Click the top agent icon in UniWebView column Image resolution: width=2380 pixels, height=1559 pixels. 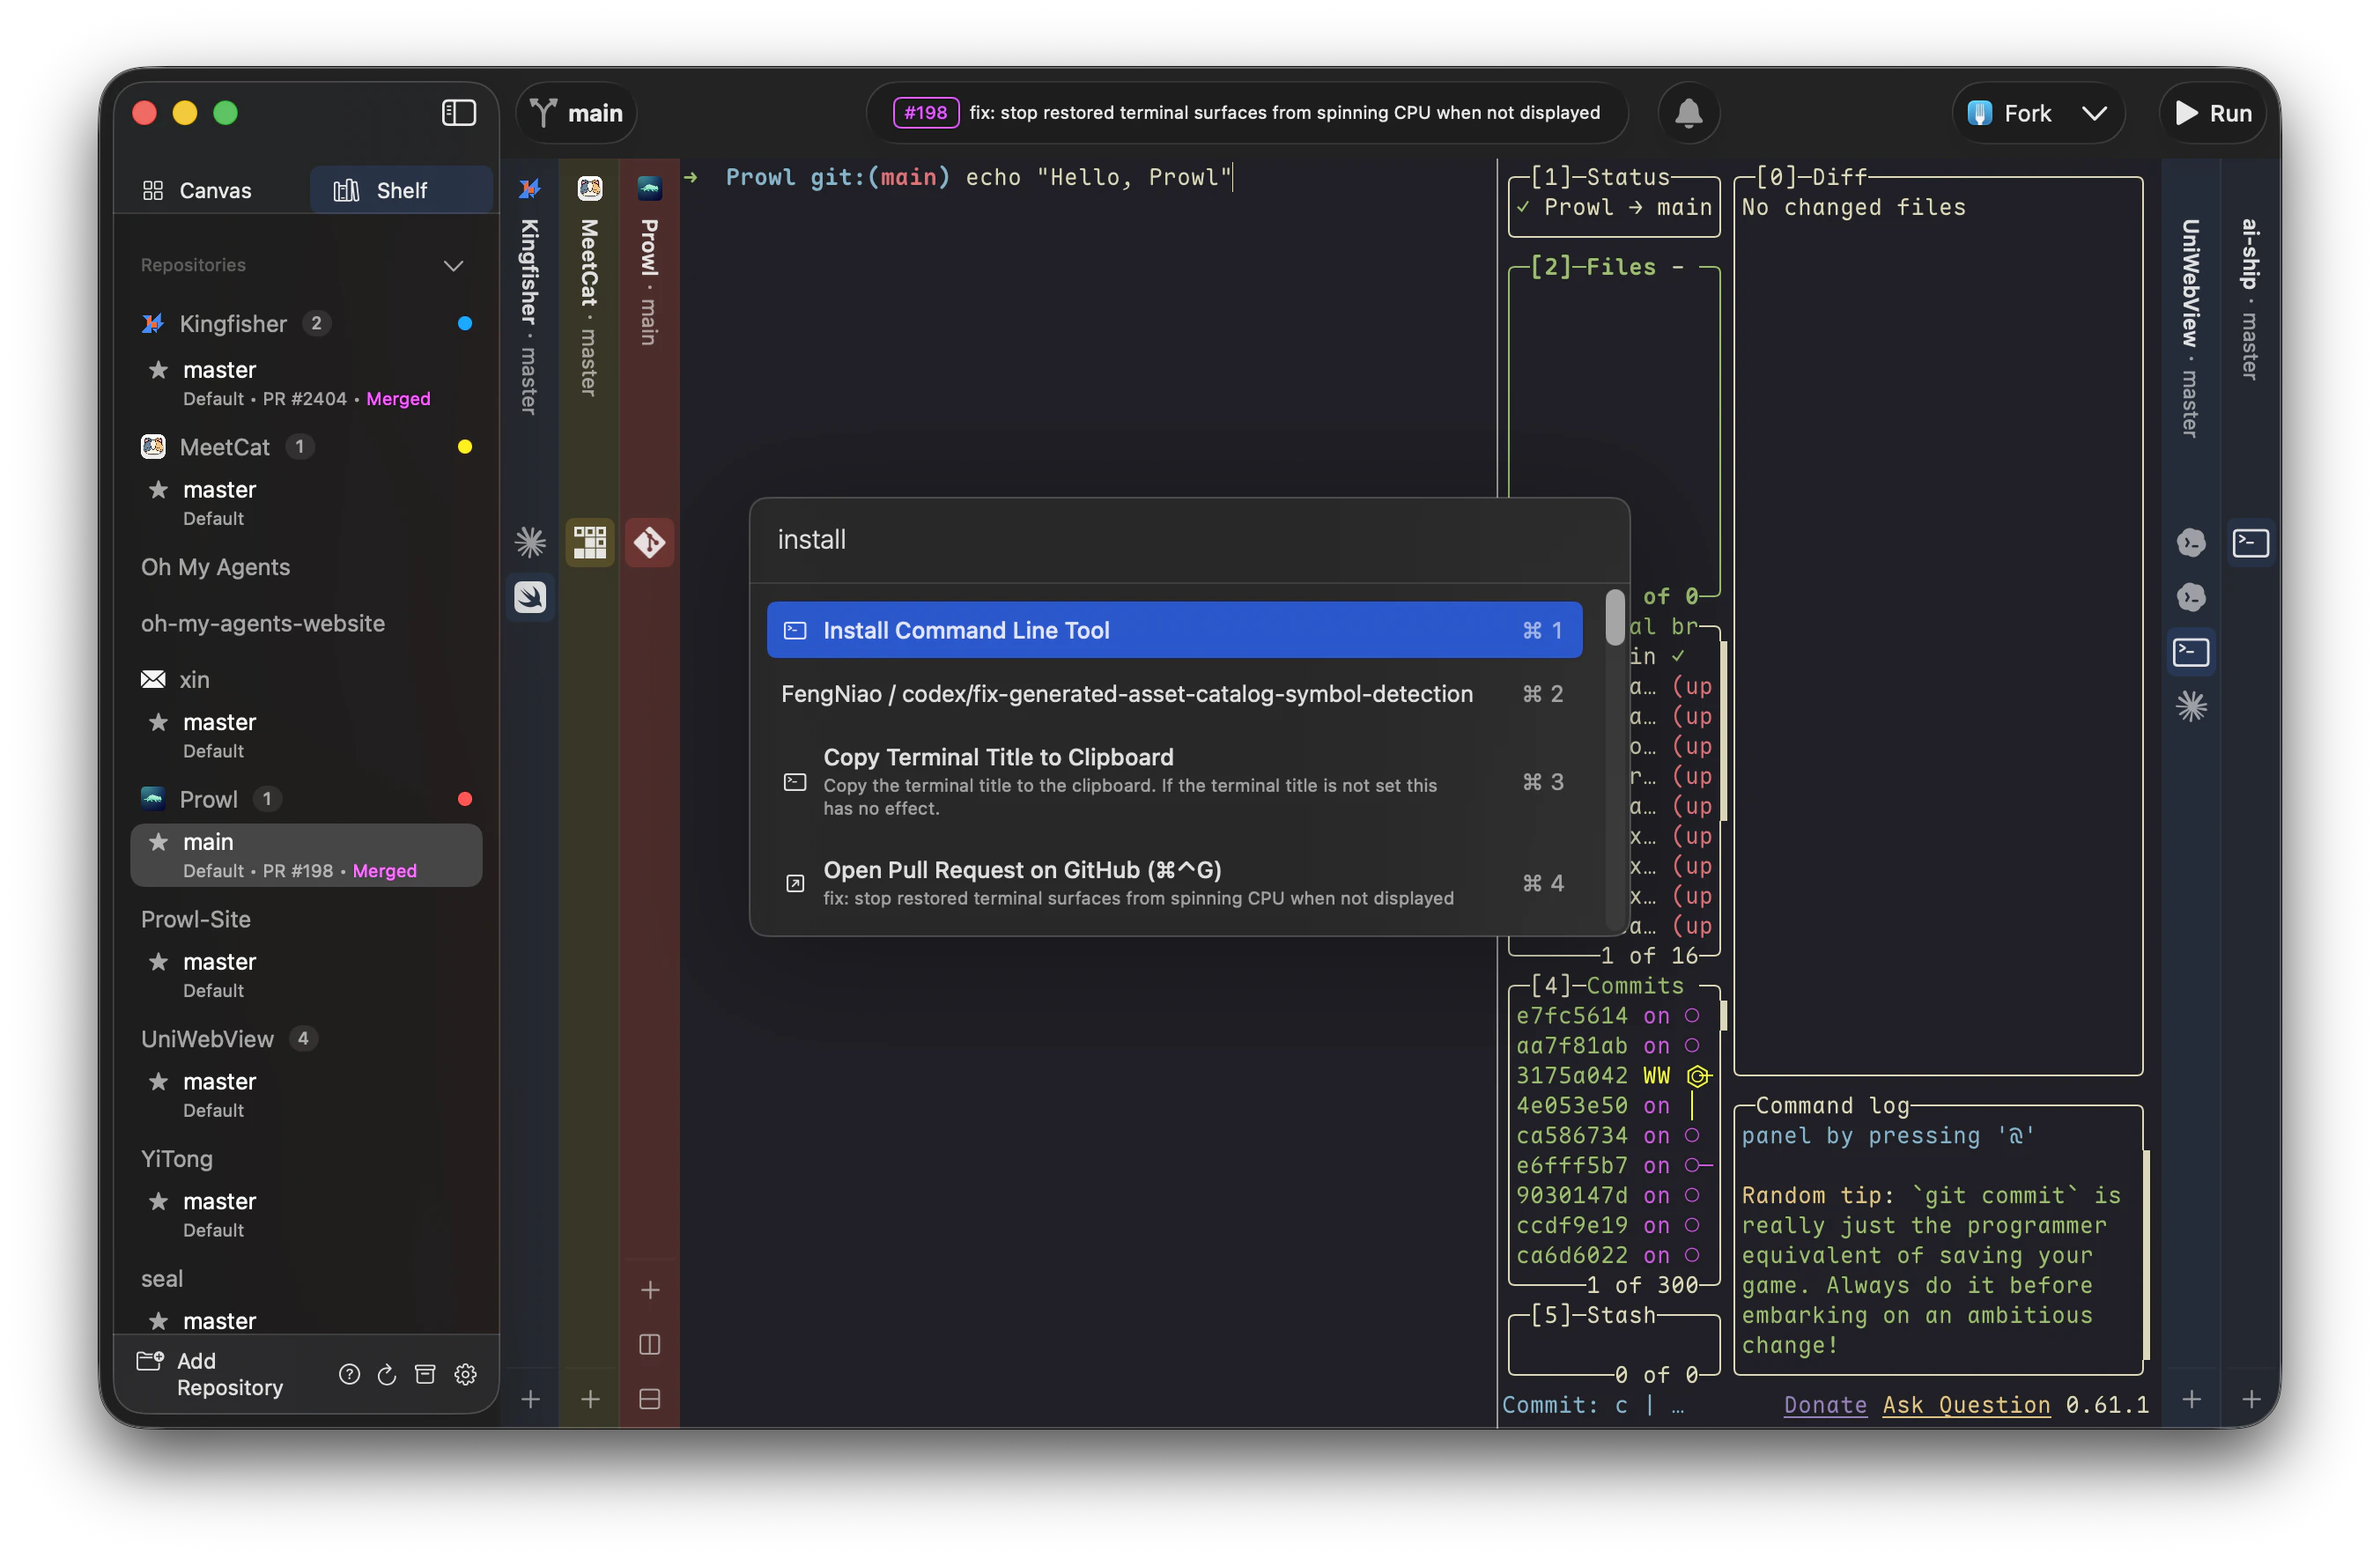click(2191, 542)
